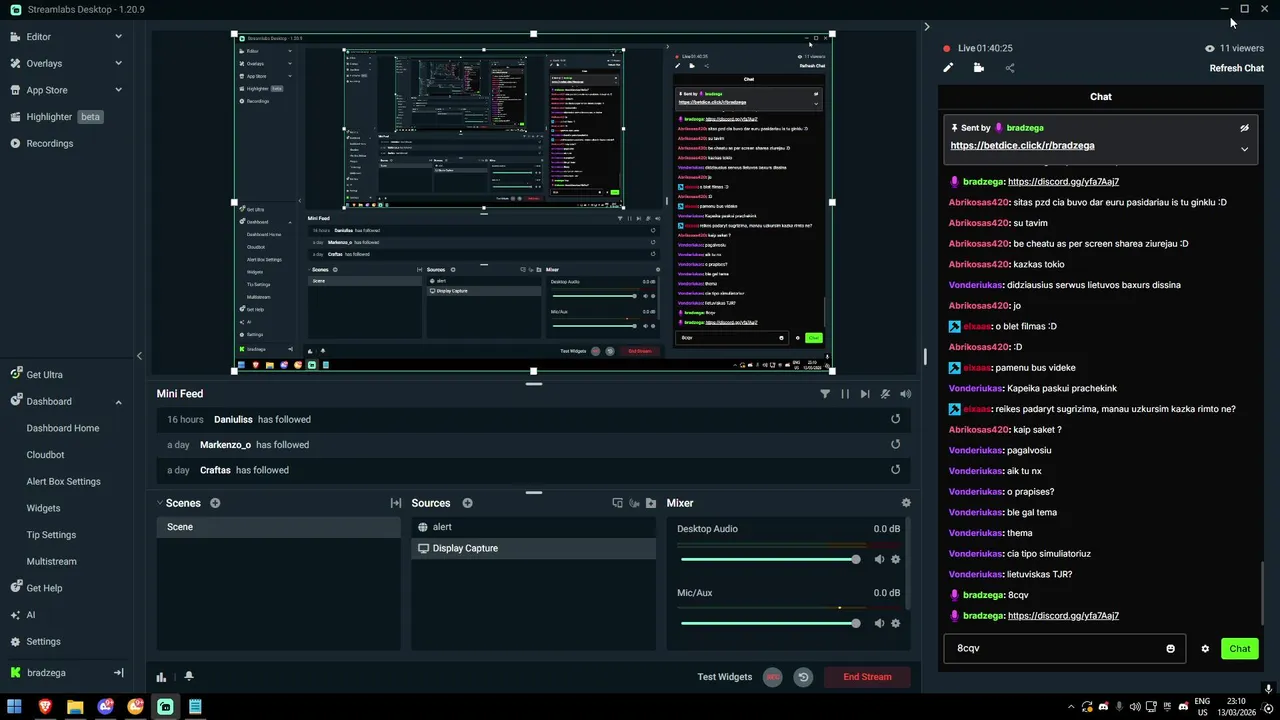
Task: Click Test Widgets
Action: (725, 677)
